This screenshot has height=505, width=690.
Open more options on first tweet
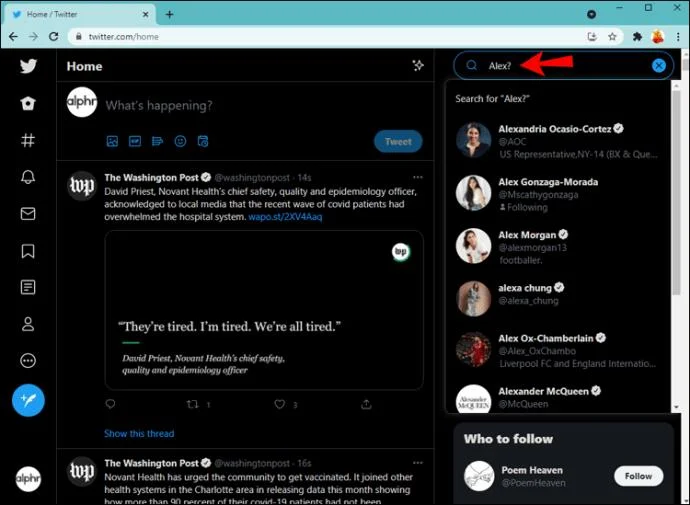click(418, 177)
